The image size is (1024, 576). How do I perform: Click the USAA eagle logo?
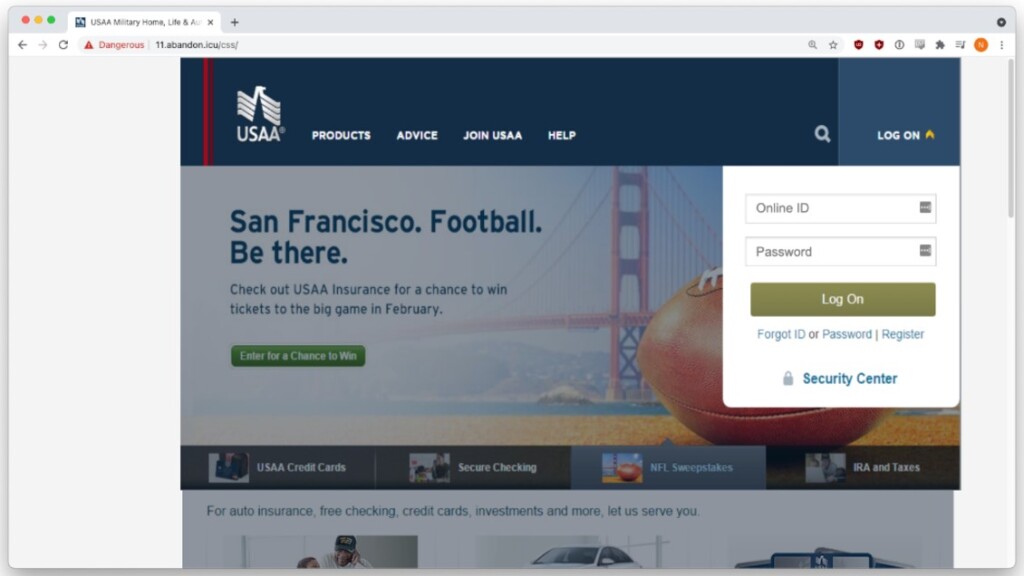click(260, 114)
